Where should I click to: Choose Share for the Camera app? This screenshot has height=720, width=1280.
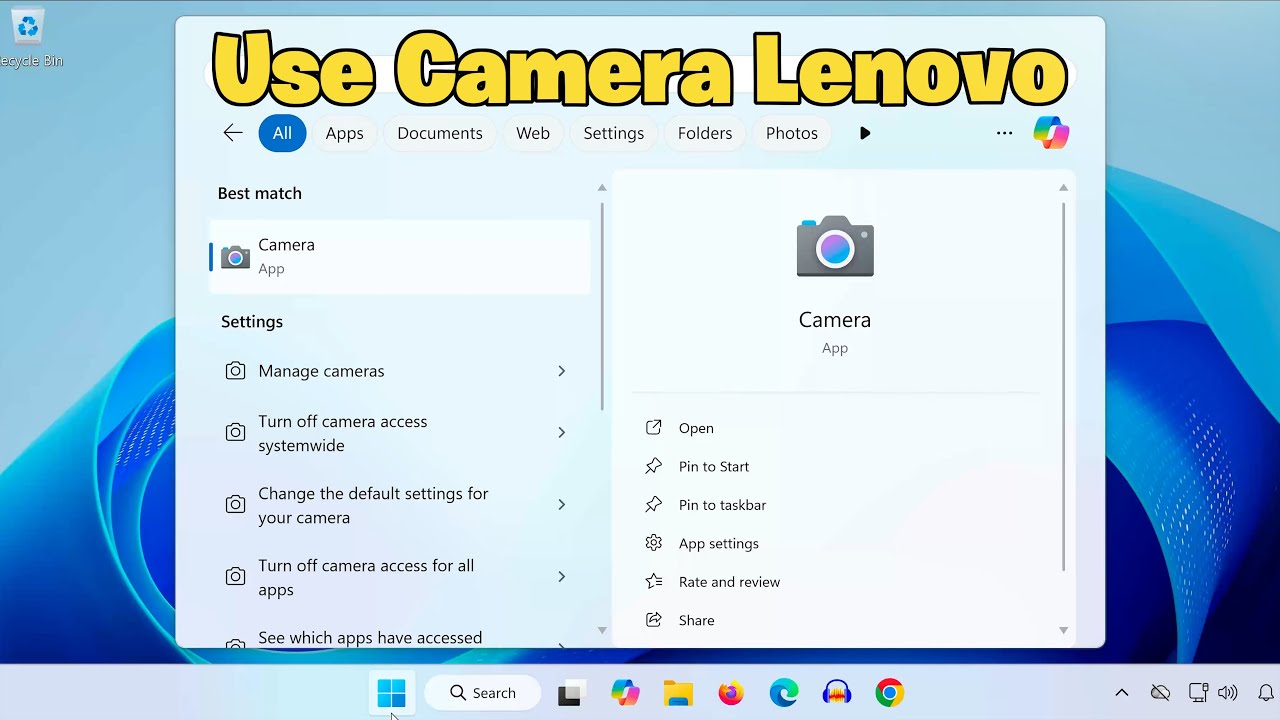[x=696, y=620]
